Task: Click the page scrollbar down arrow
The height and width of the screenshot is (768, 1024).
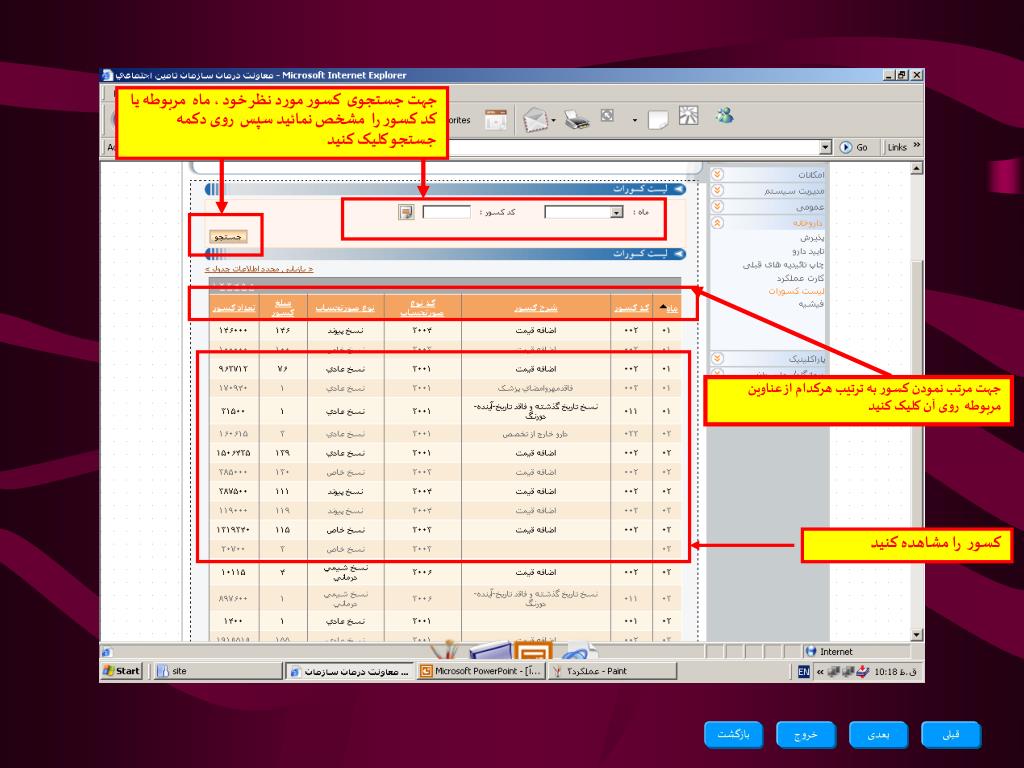Action: 917,635
